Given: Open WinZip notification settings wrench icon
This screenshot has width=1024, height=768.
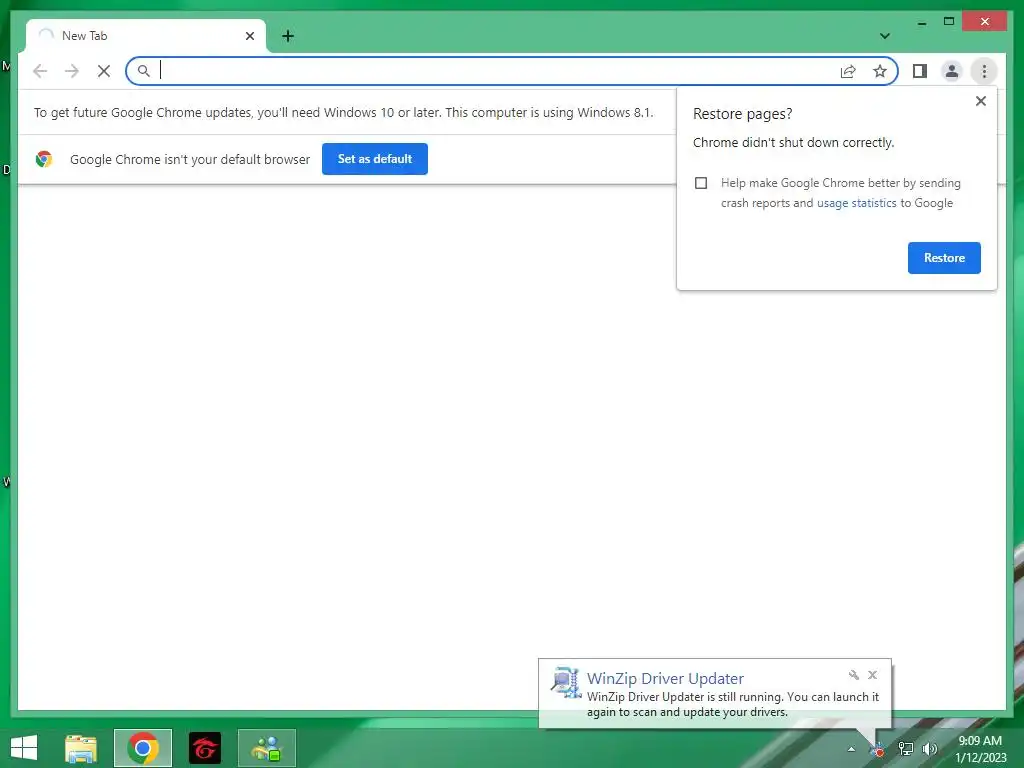Looking at the screenshot, I should coord(854,675).
